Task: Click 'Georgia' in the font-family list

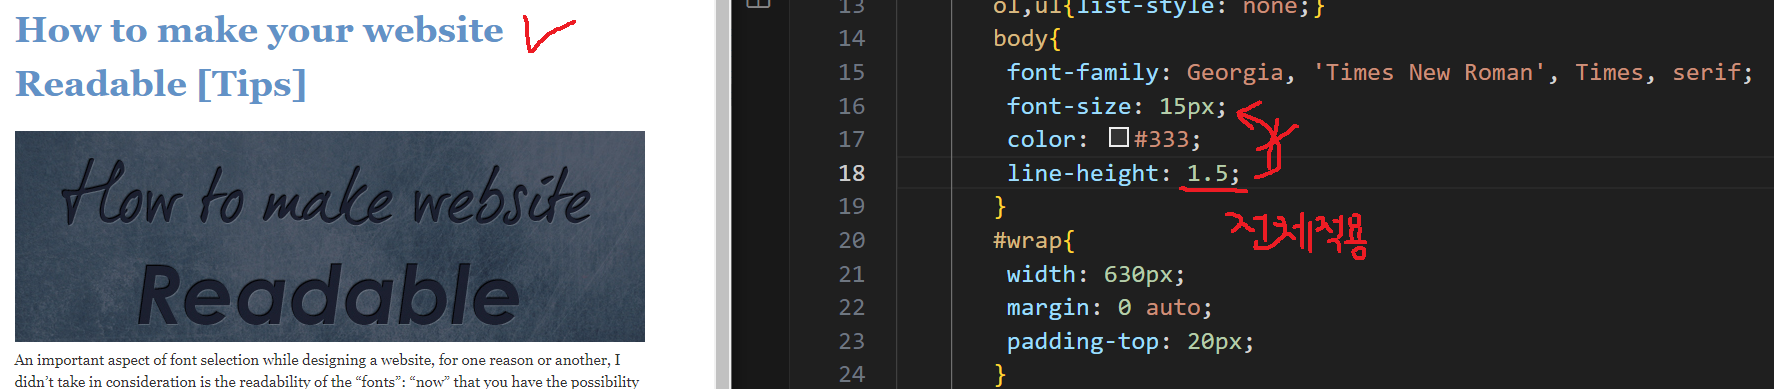Action: (1235, 72)
